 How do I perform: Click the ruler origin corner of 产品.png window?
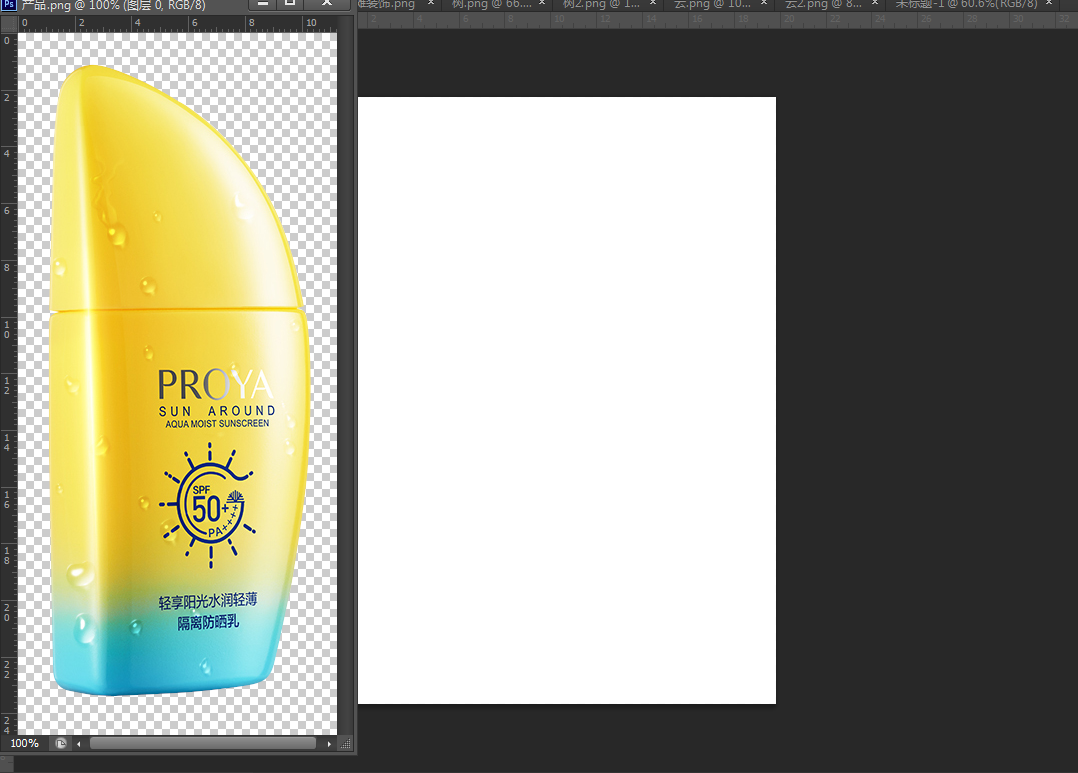[x=9, y=24]
